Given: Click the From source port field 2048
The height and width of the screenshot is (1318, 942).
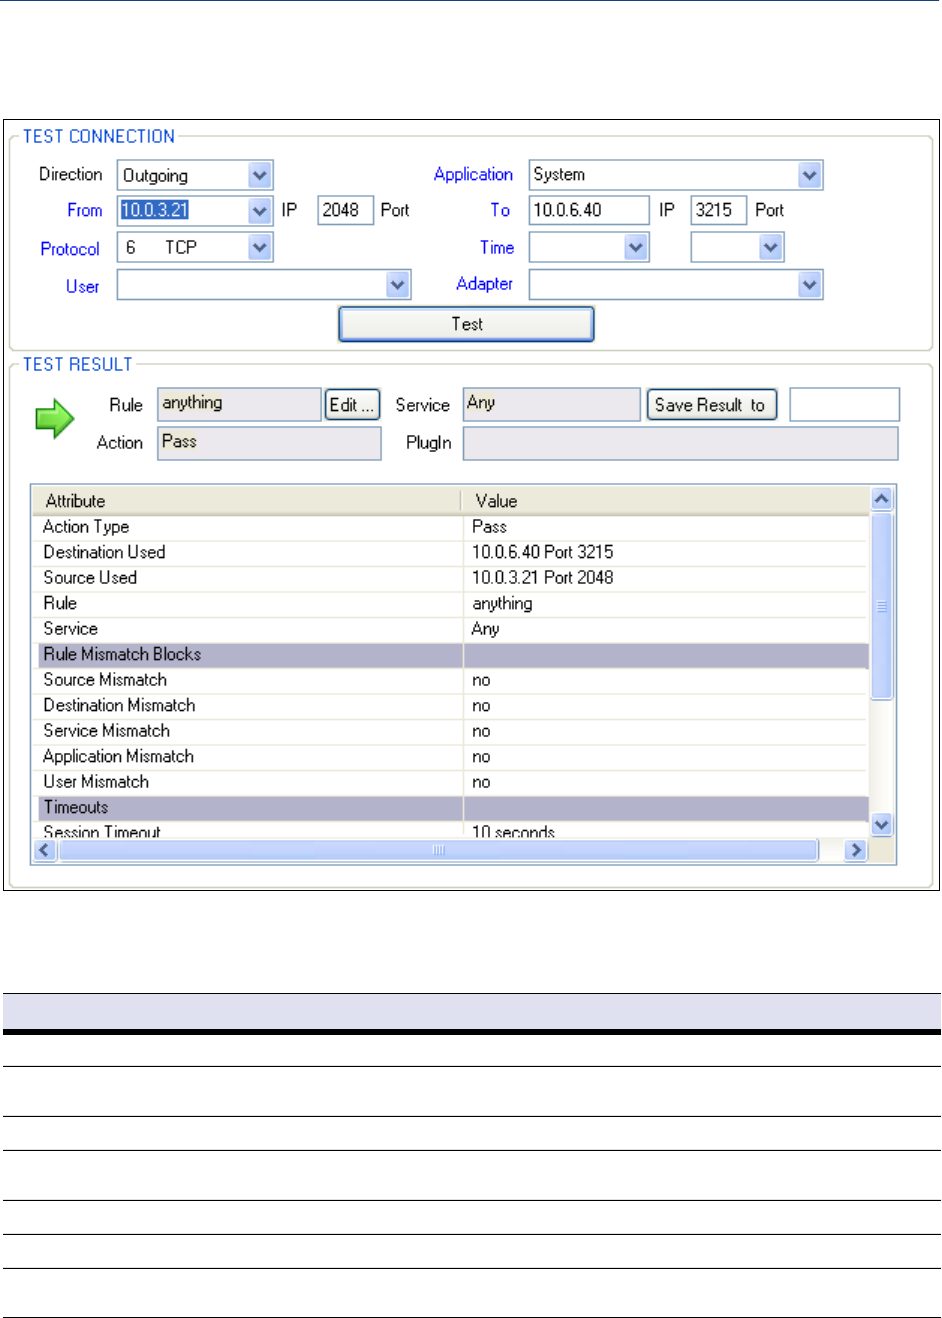Looking at the screenshot, I should coord(345,210).
